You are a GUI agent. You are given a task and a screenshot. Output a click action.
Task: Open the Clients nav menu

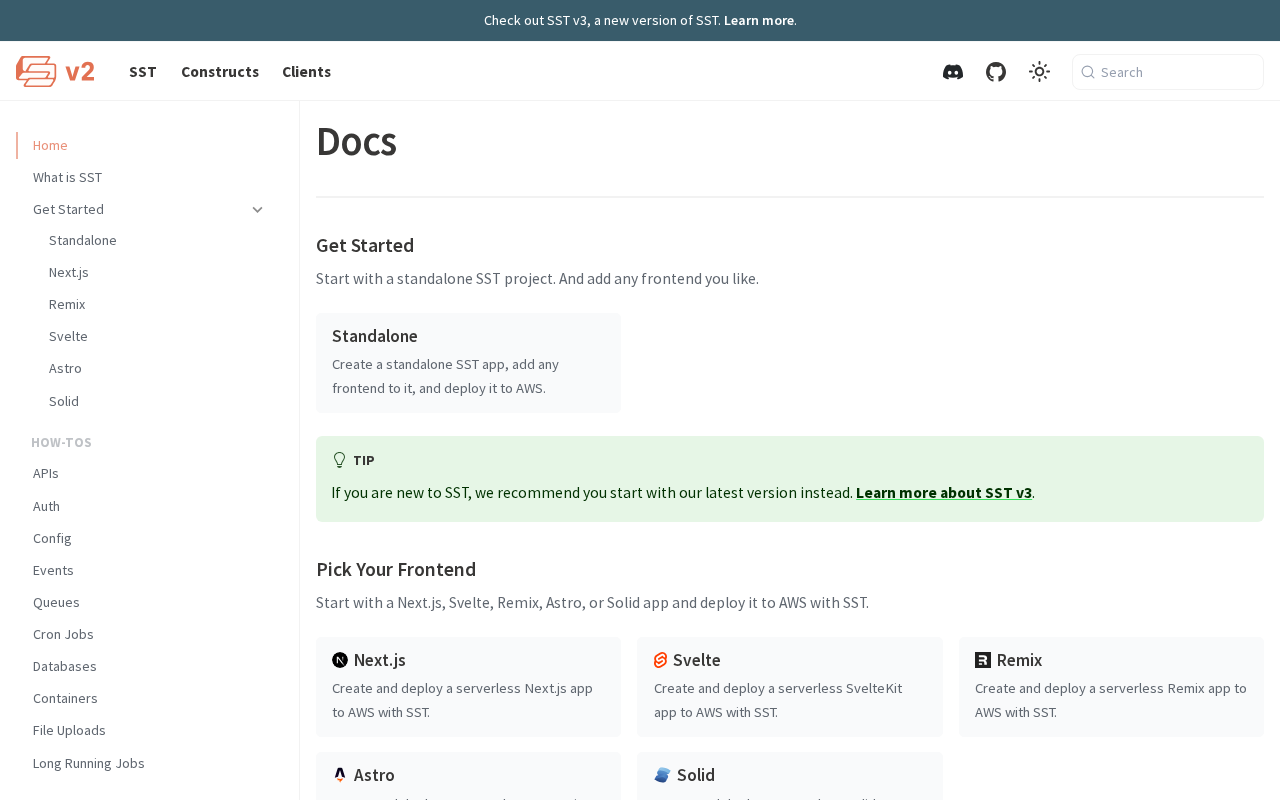pos(306,72)
